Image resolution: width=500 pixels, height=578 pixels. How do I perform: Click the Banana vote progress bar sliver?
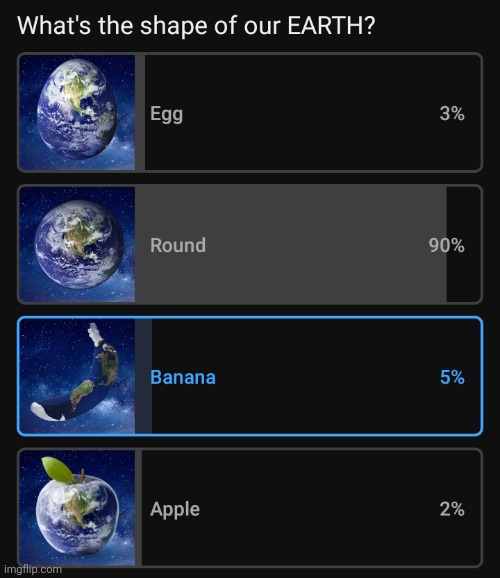click(x=143, y=376)
